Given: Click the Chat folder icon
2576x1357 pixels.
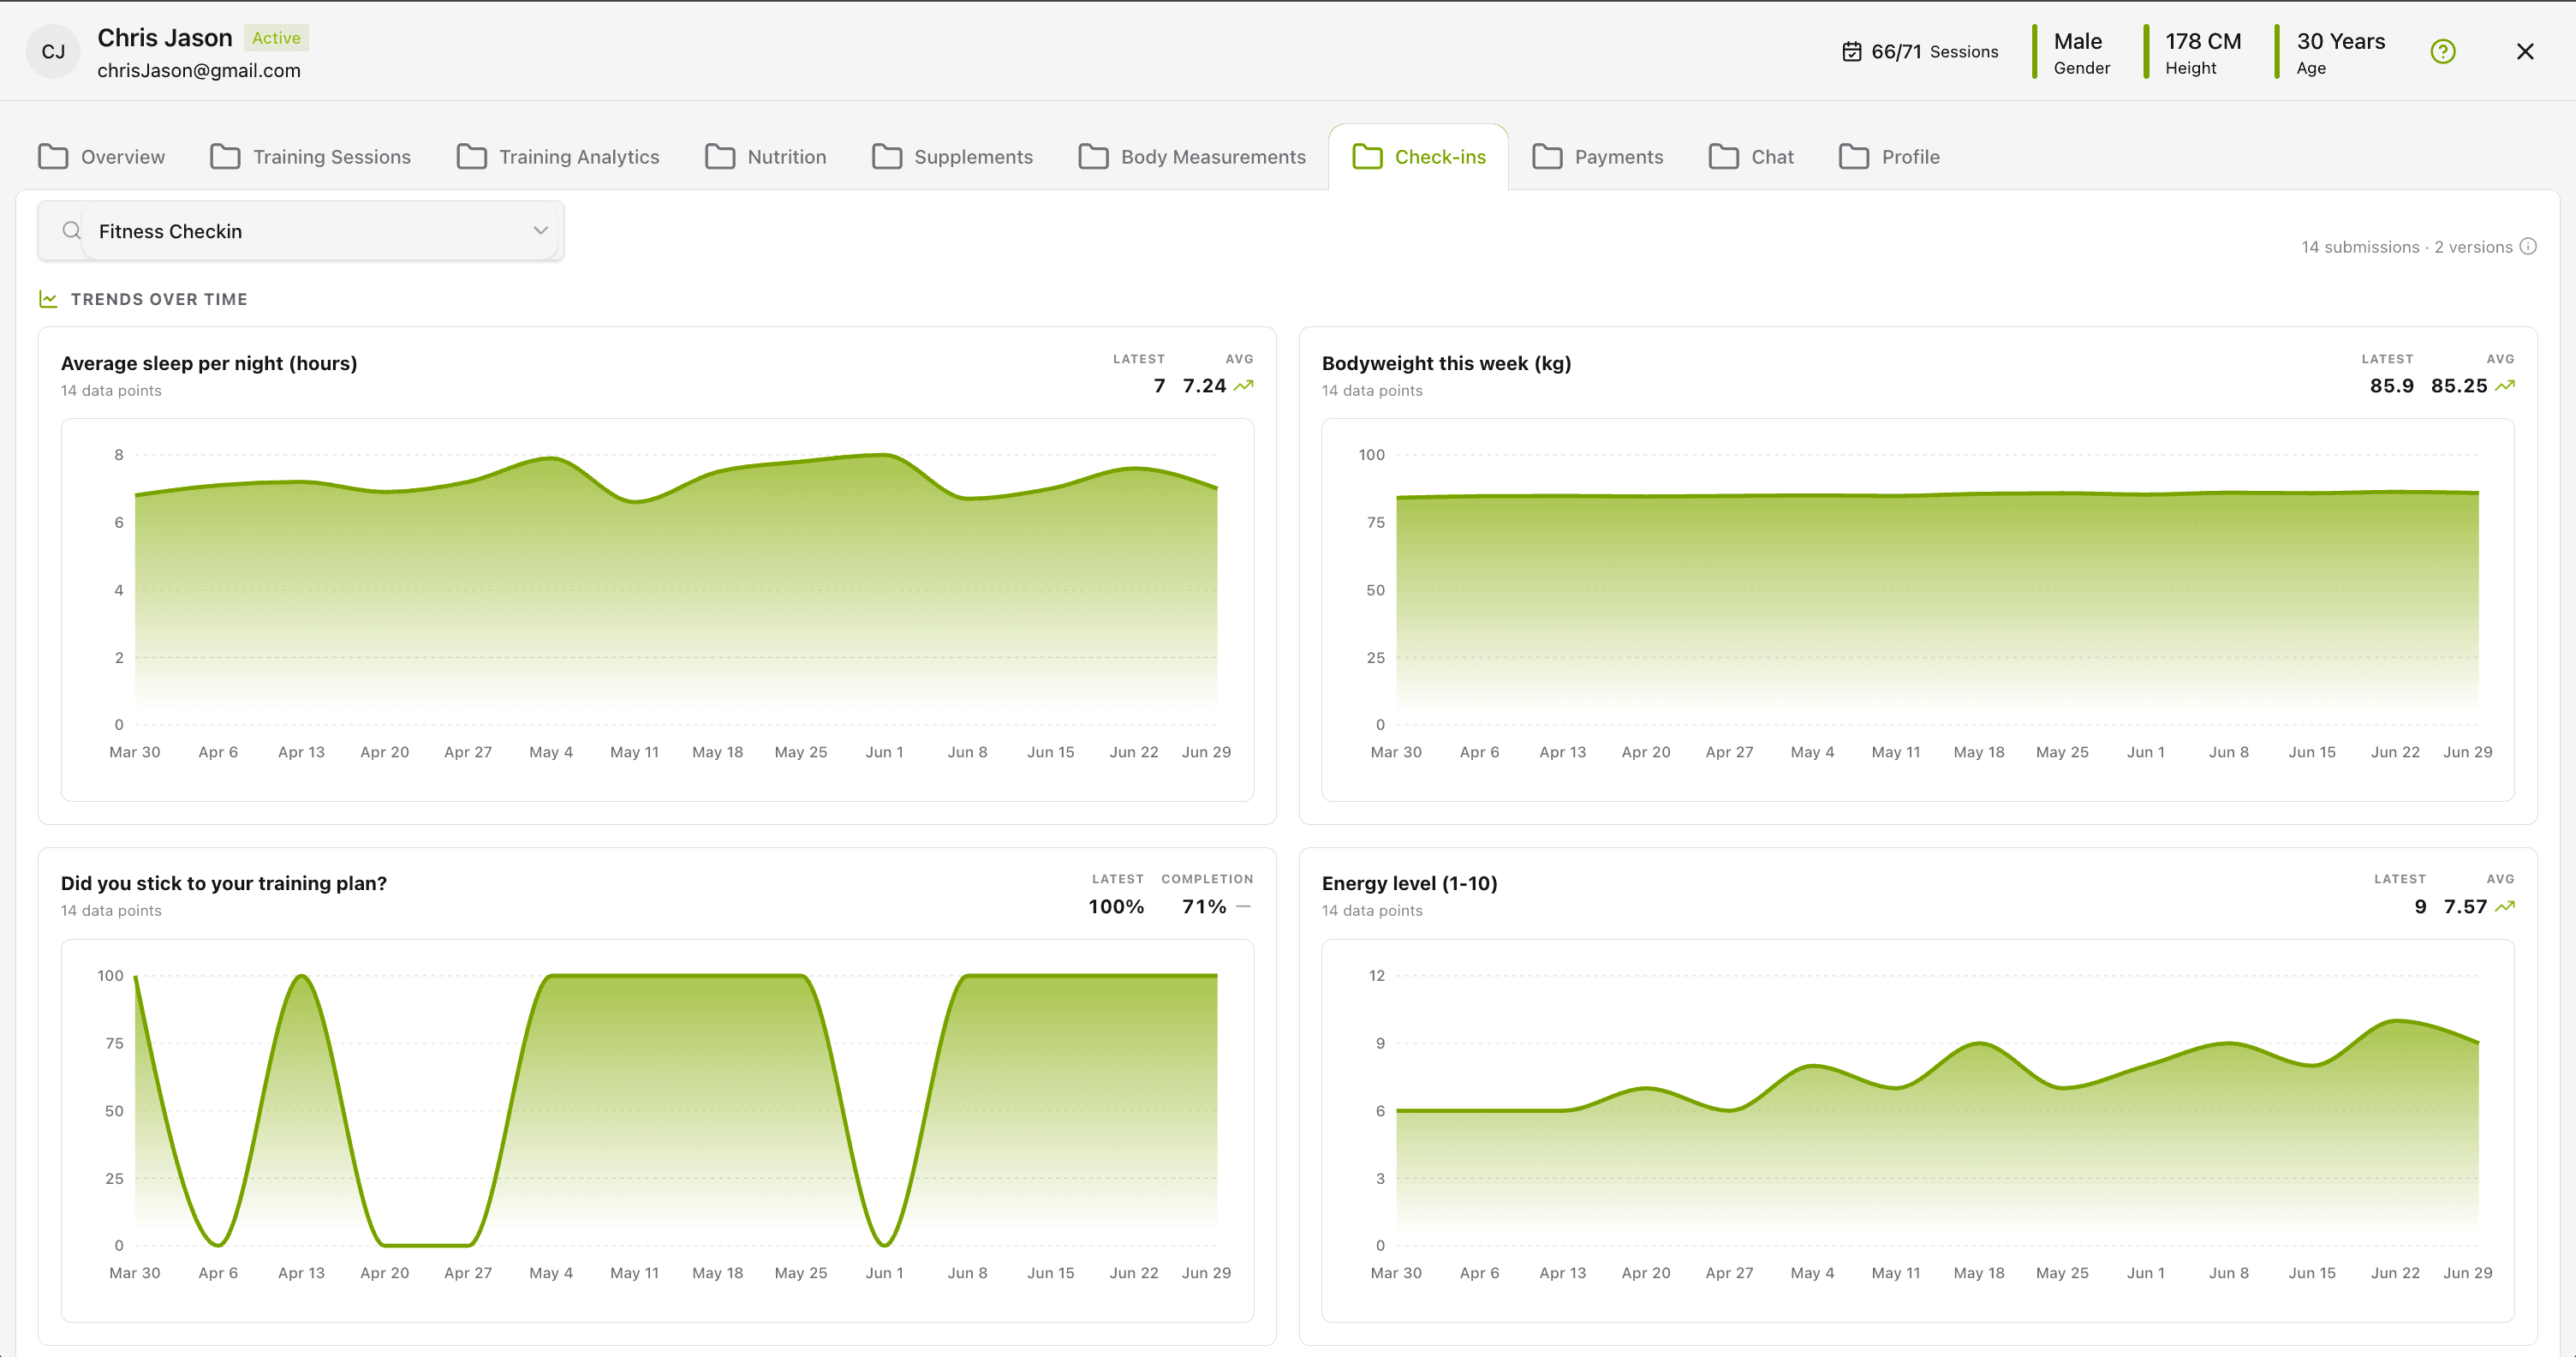Looking at the screenshot, I should pyautogui.click(x=1723, y=157).
